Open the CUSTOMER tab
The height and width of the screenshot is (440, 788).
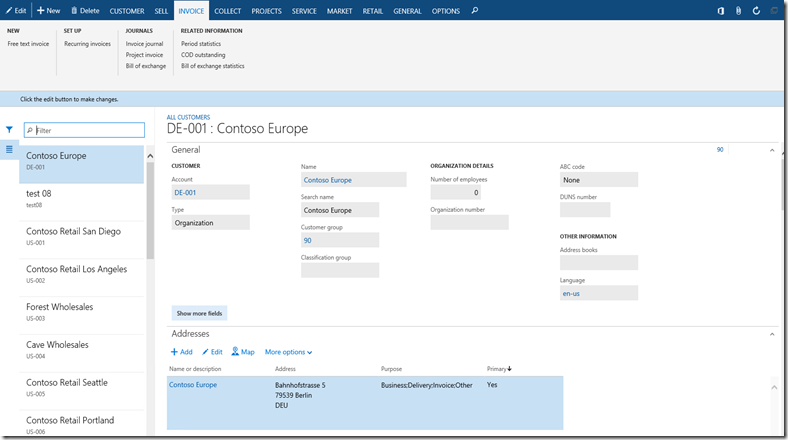127,11
